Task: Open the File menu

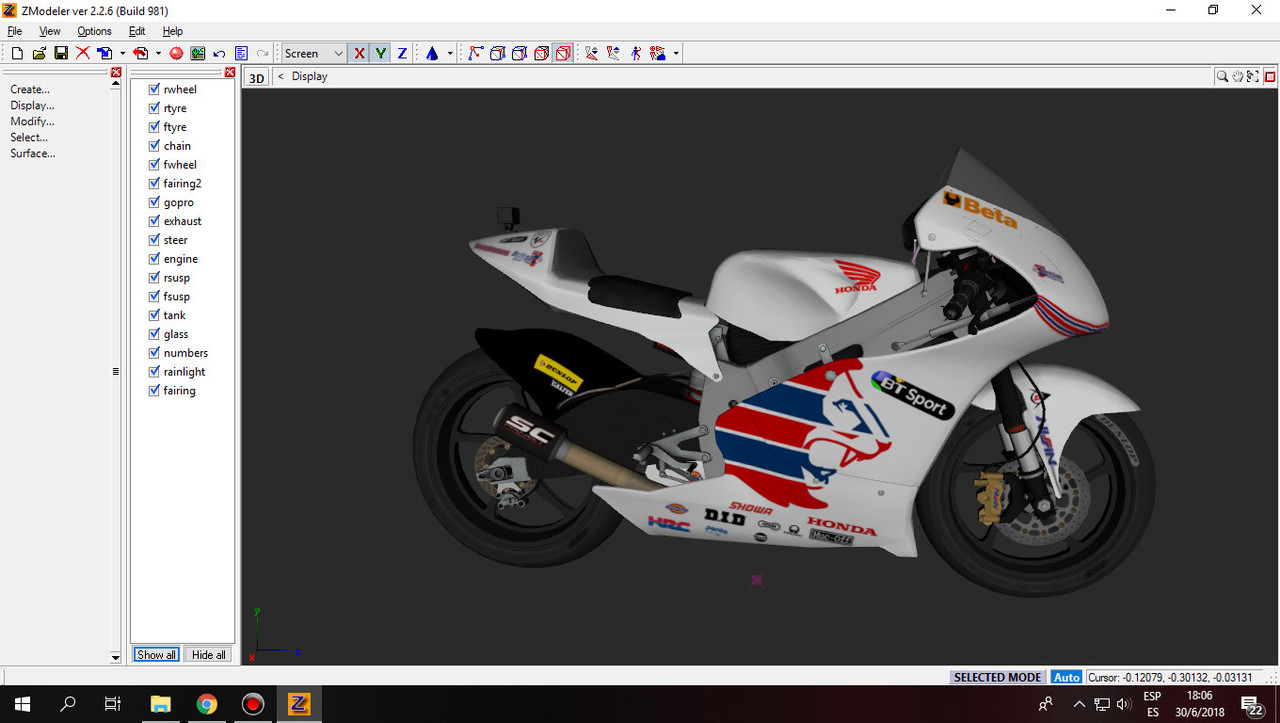Action: point(15,31)
